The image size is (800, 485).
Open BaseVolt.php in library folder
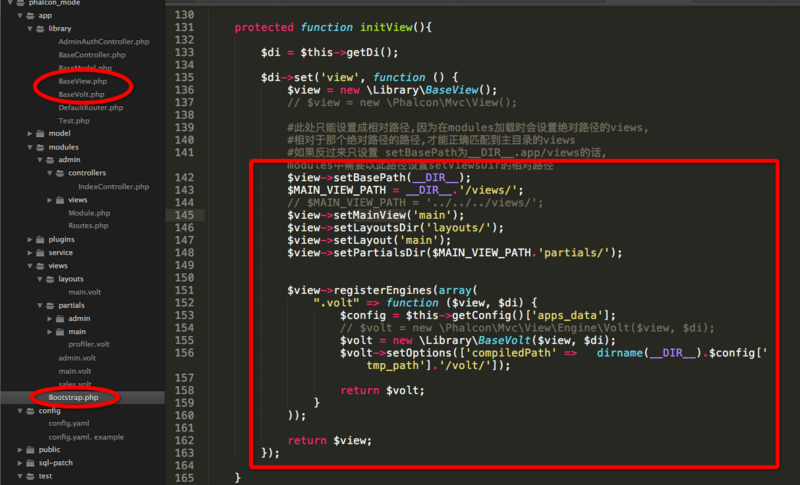coord(81,94)
